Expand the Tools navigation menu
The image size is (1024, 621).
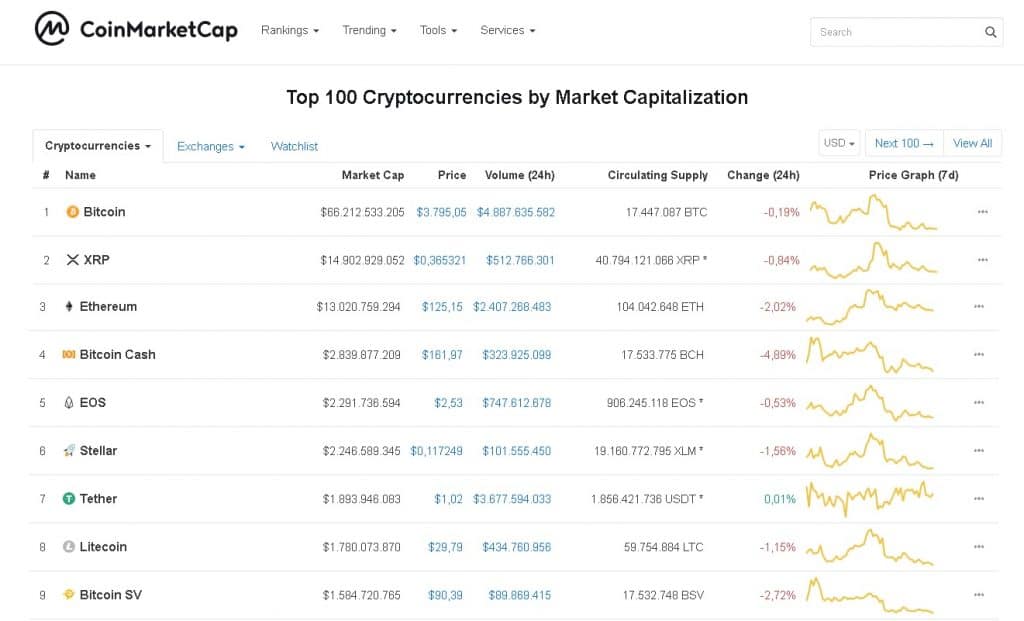pos(438,30)
